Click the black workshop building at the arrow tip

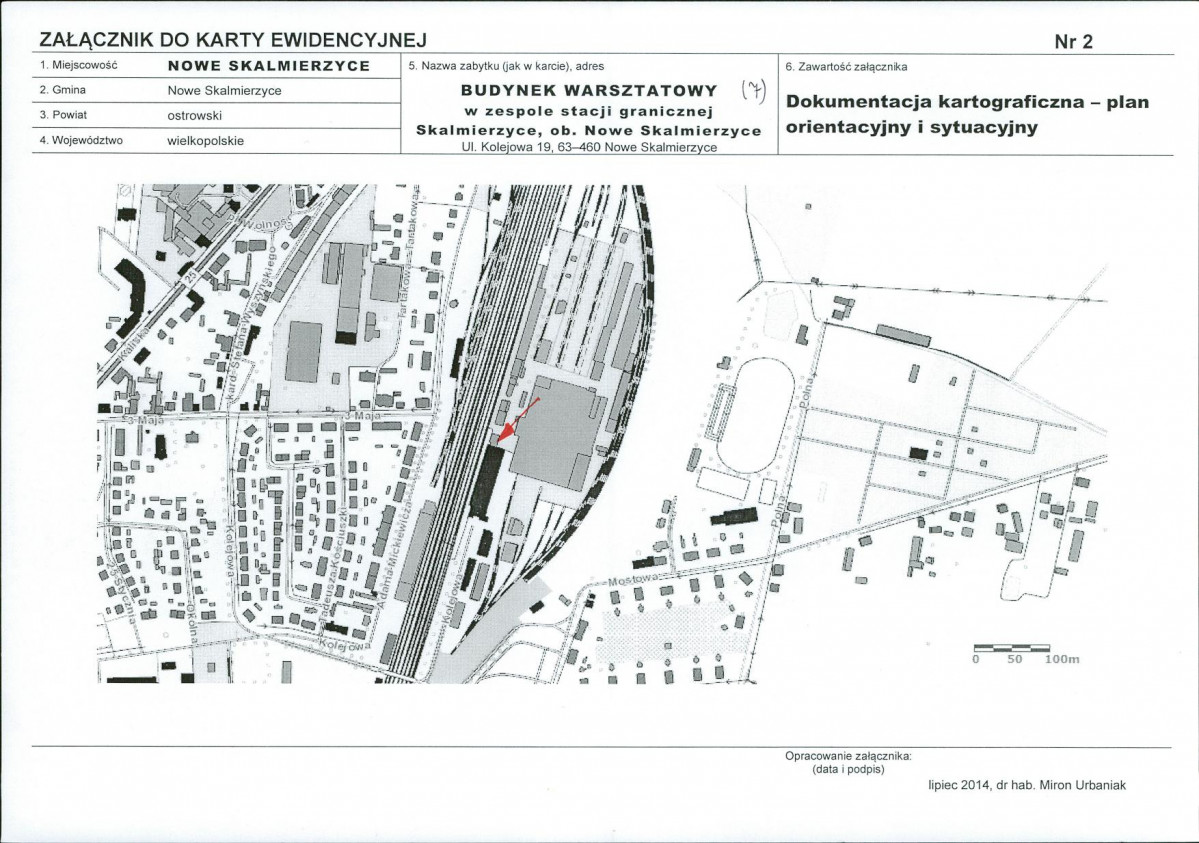click(x=490, y=478)
